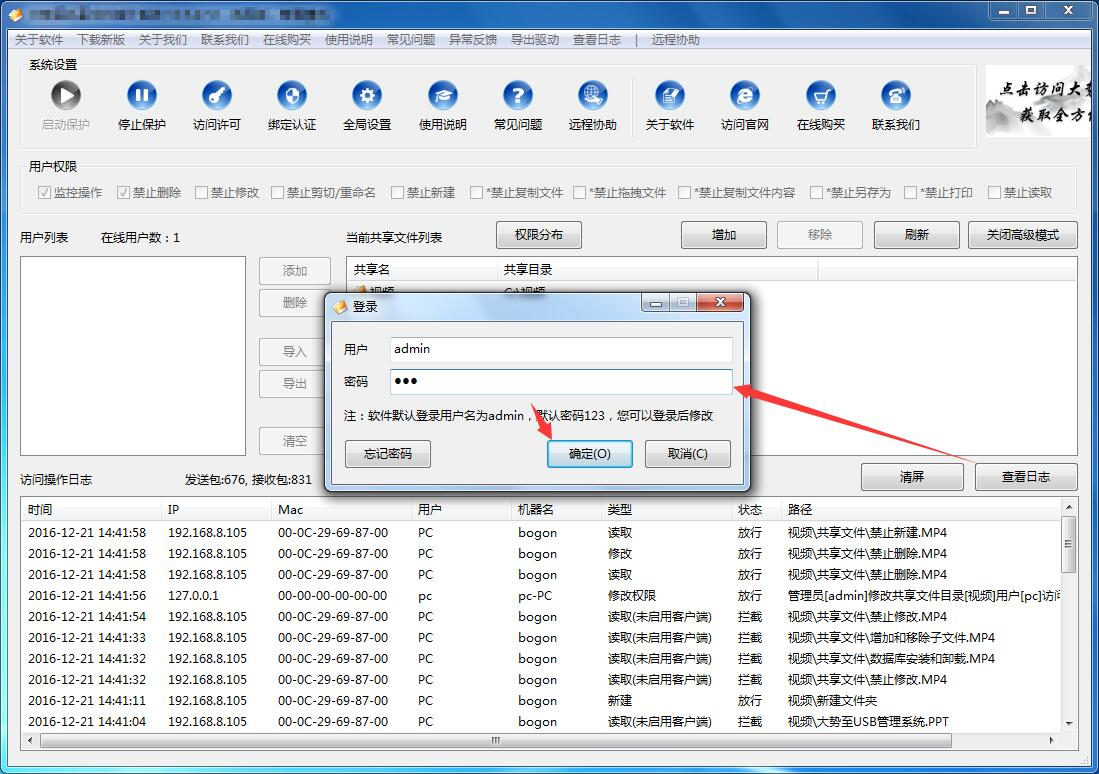Enable the 禁止修改 checkbox
The width and height of the screenshot is (1099, 774).
pos(202,193)
